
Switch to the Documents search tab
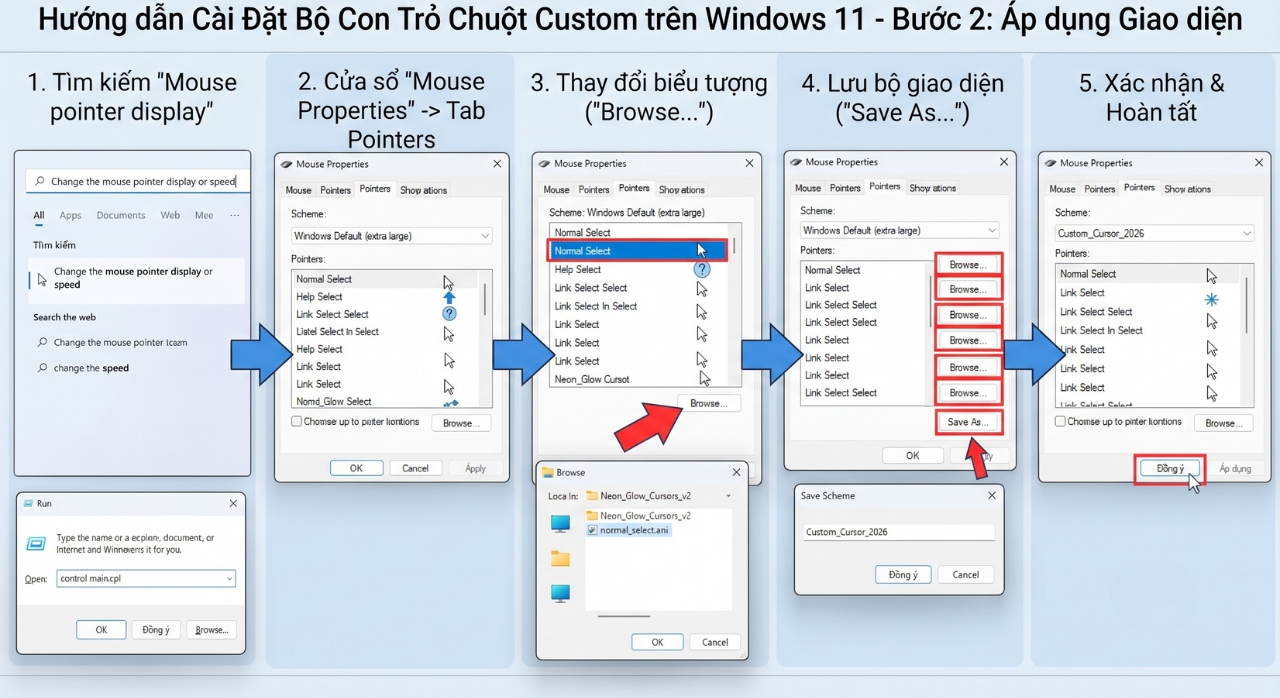point(121,215)
